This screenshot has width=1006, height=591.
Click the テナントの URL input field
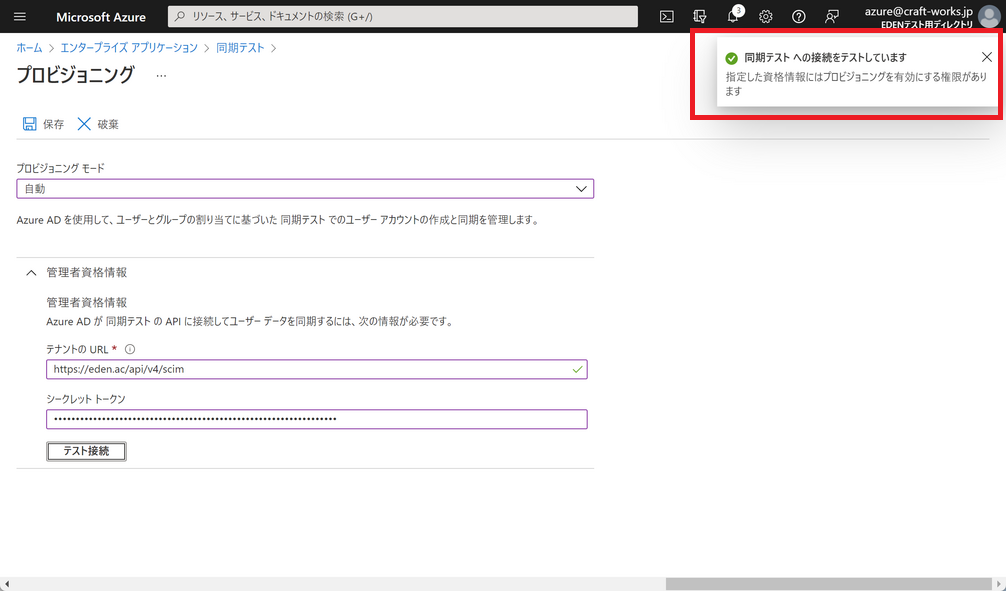pyautogui.click(x=316, y=370)
